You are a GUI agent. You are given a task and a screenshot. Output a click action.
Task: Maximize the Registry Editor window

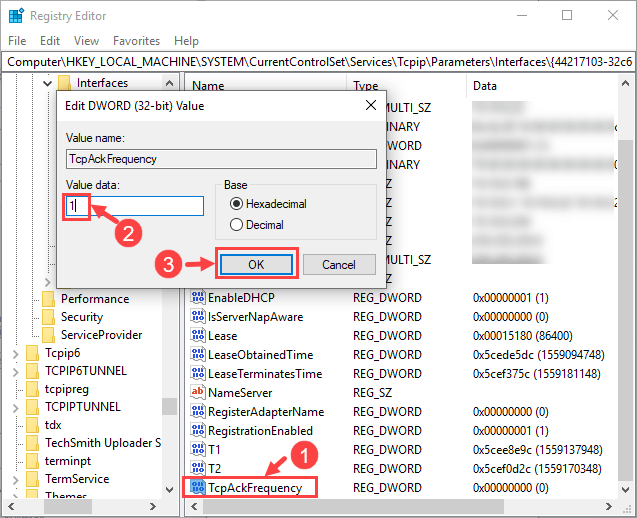point(567,15)
